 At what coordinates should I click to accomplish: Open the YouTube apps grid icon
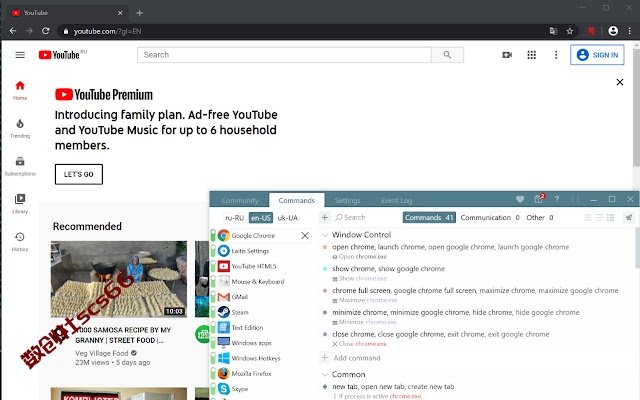[x=531, y=55]
